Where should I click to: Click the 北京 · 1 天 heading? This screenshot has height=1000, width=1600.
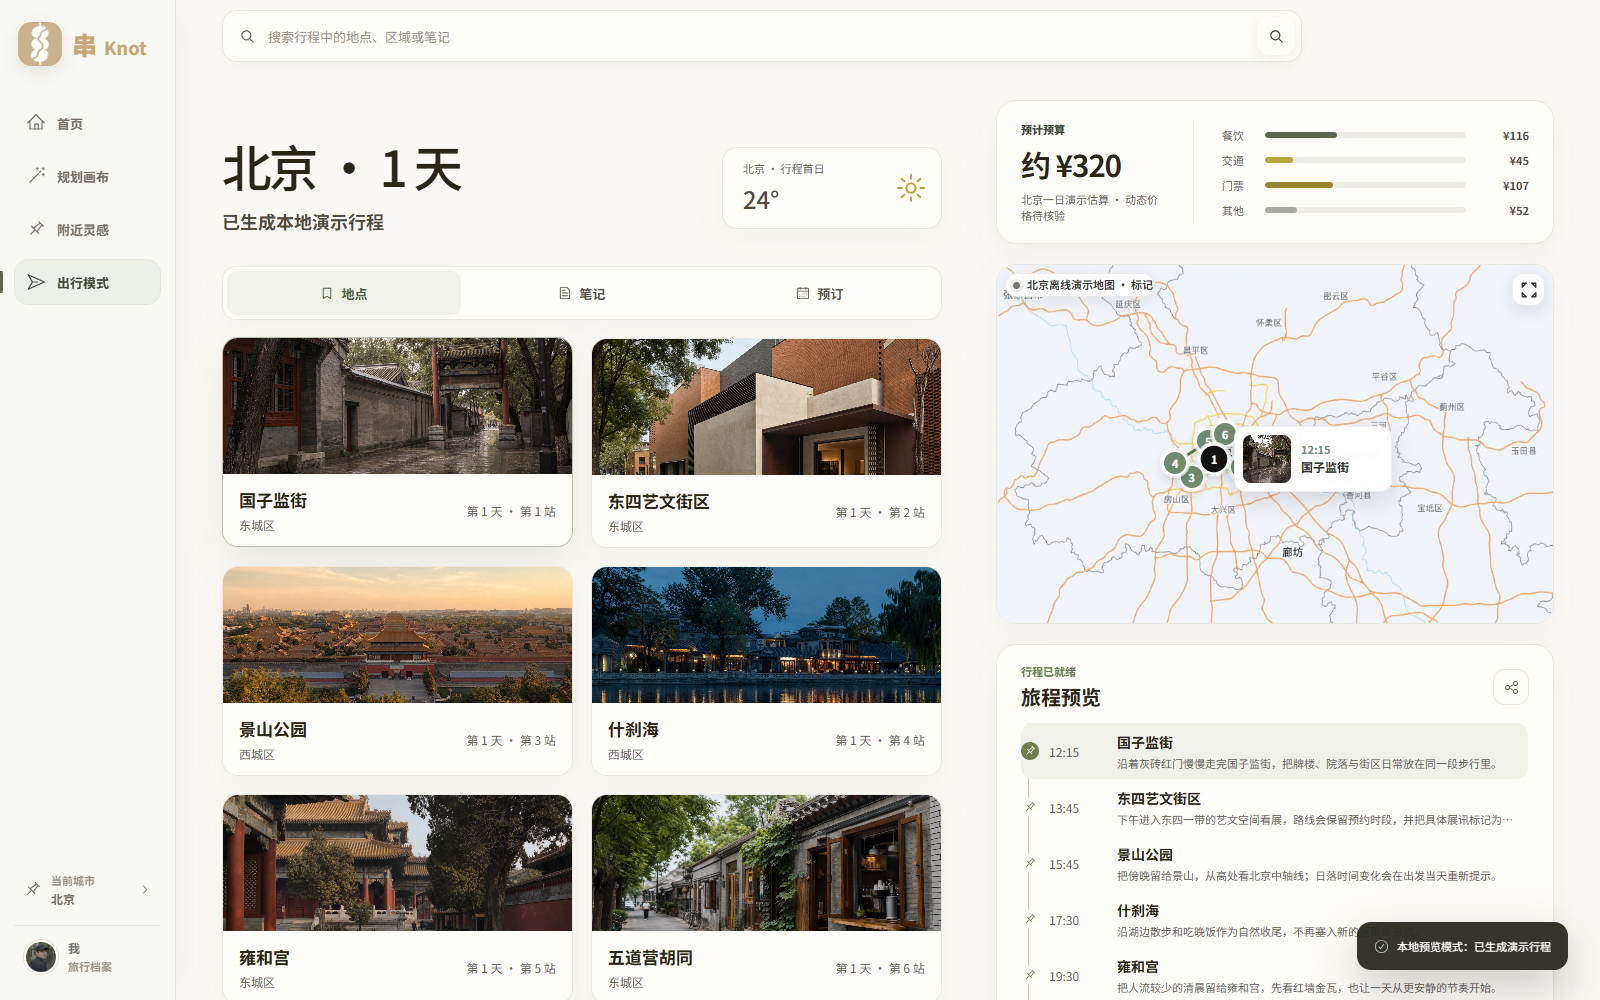(x=343, y=169)
